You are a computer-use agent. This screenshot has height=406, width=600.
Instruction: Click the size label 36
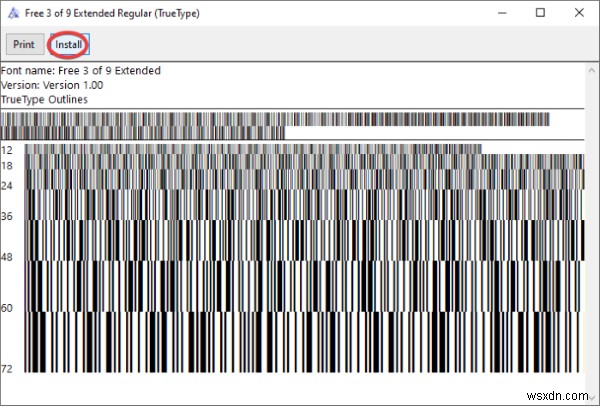coord(7,217)
